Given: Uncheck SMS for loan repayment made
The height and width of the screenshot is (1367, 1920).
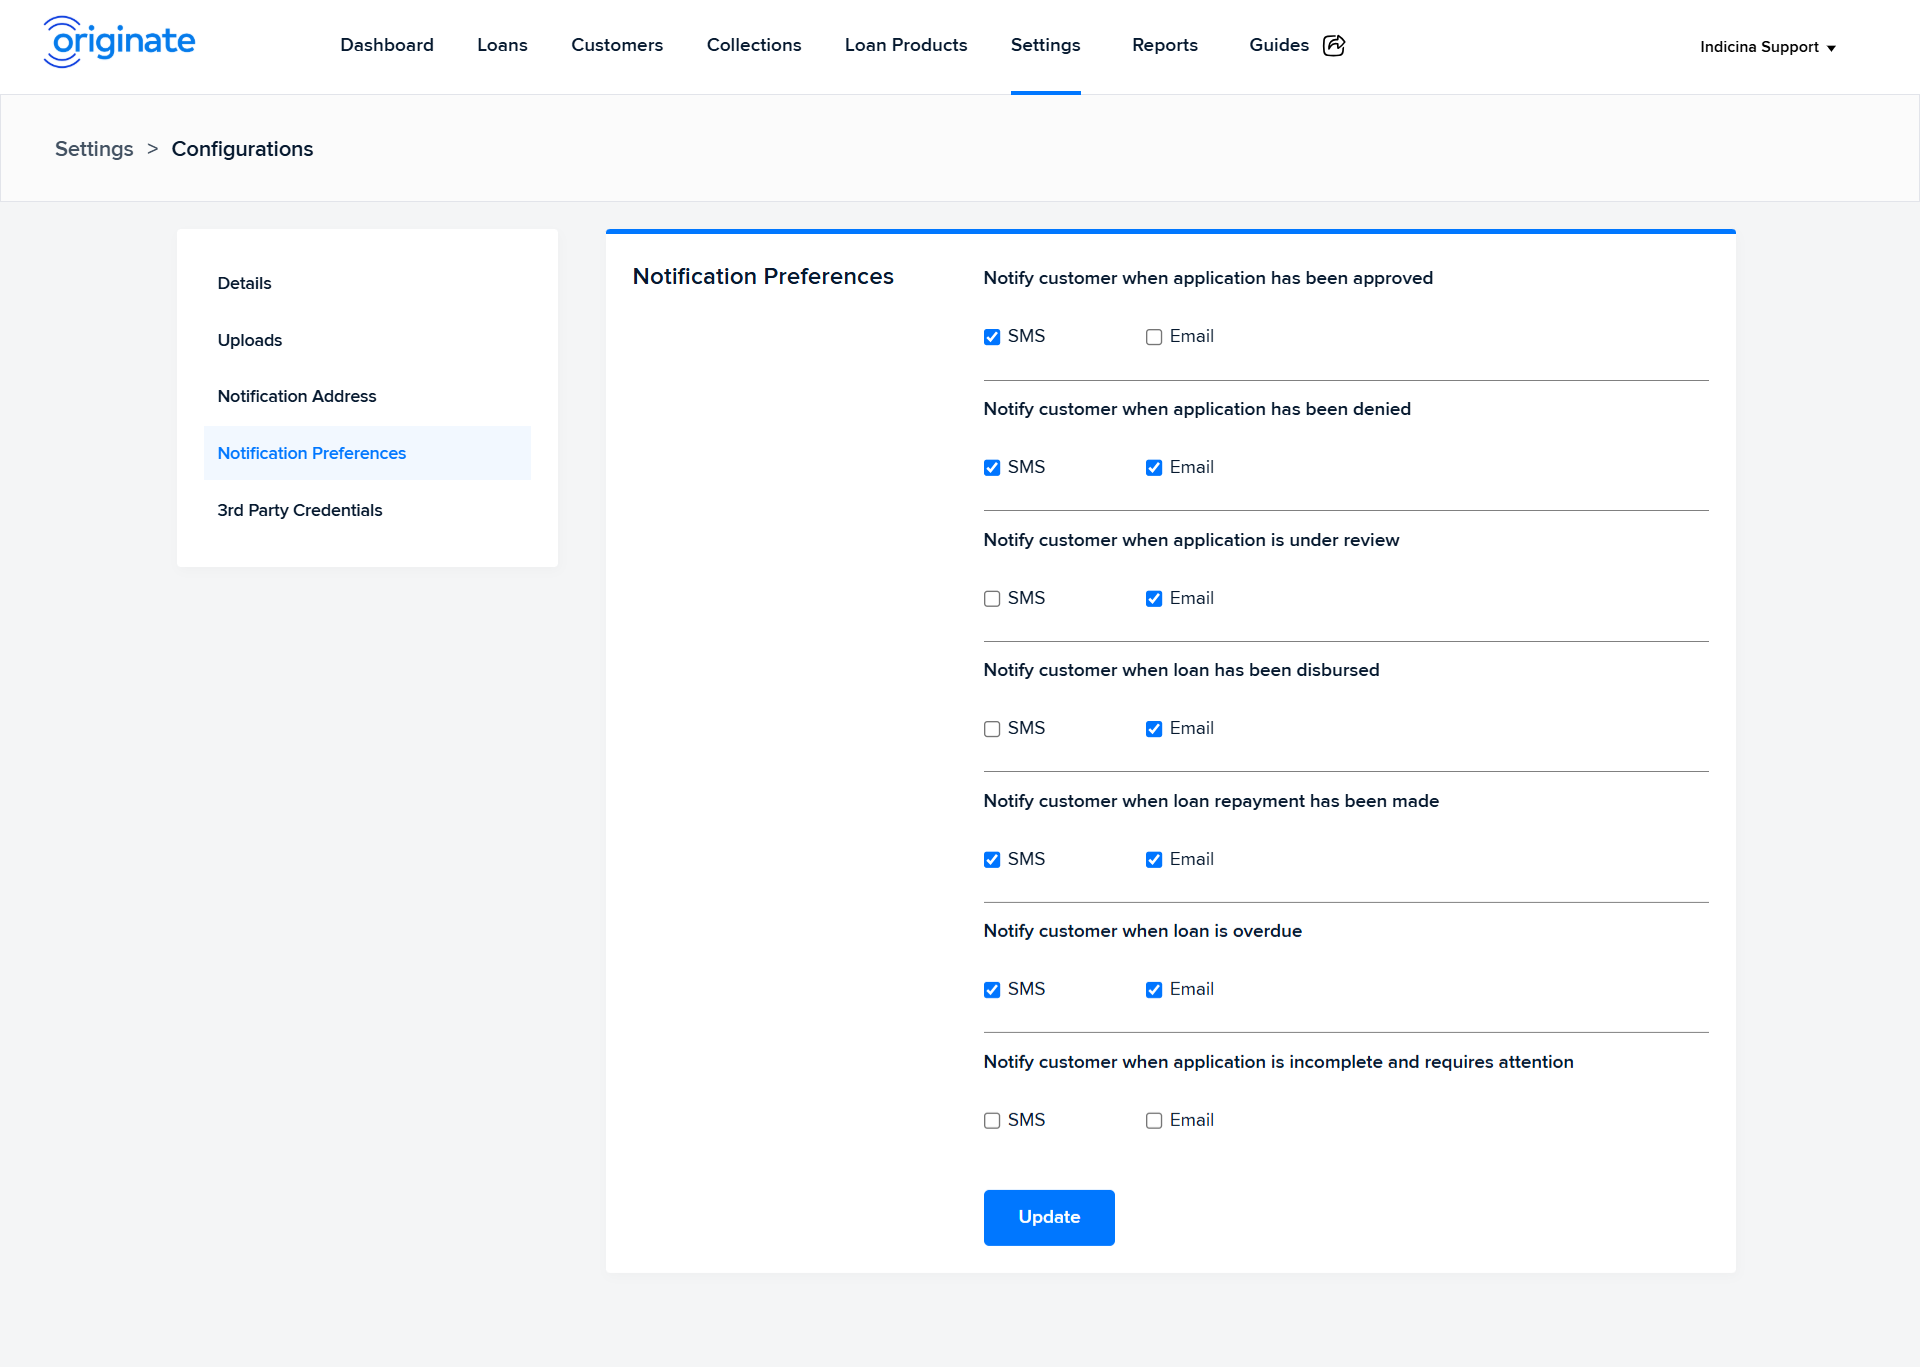Looking at the screenshot, I should [992, 860].
